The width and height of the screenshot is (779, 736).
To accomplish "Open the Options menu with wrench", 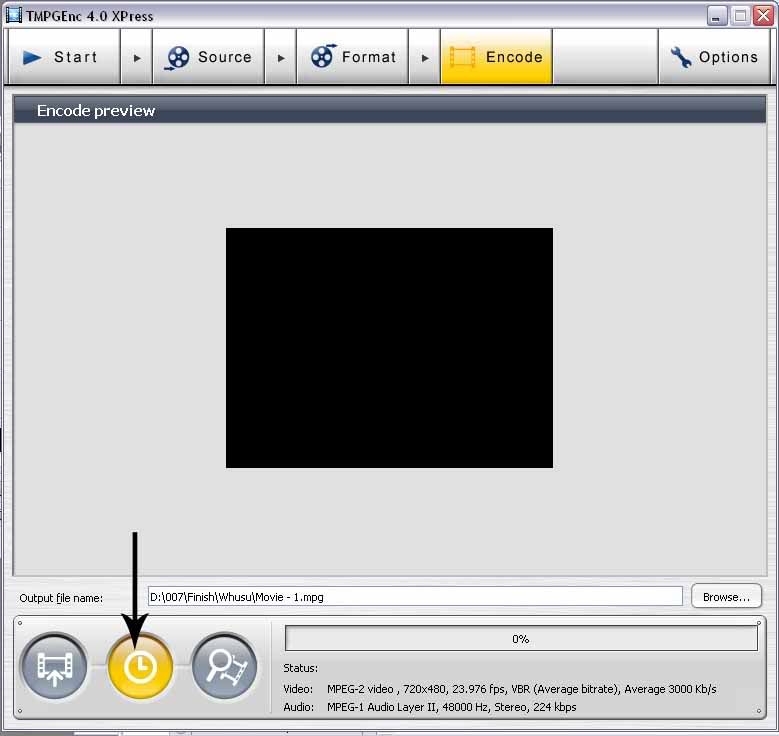I will point(714,57).
